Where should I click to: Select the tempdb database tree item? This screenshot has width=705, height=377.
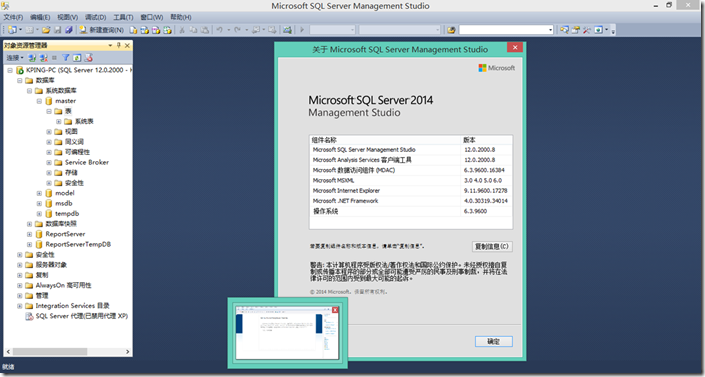tap(62, 214)
